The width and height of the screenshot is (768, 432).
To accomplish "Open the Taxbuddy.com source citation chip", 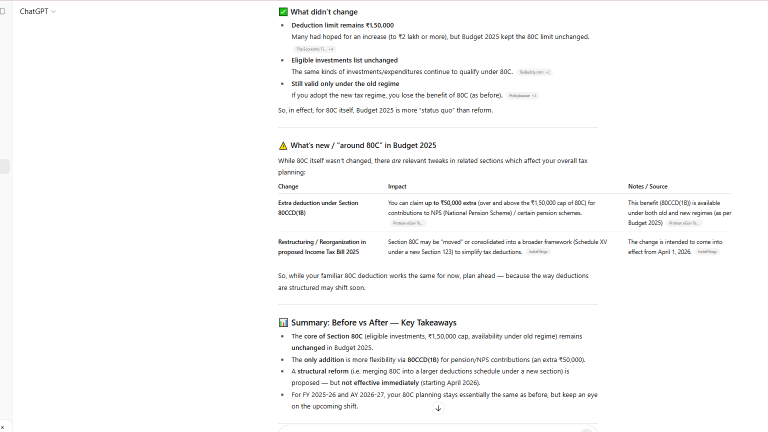I will pyautogui.click(x=535, y=72).
